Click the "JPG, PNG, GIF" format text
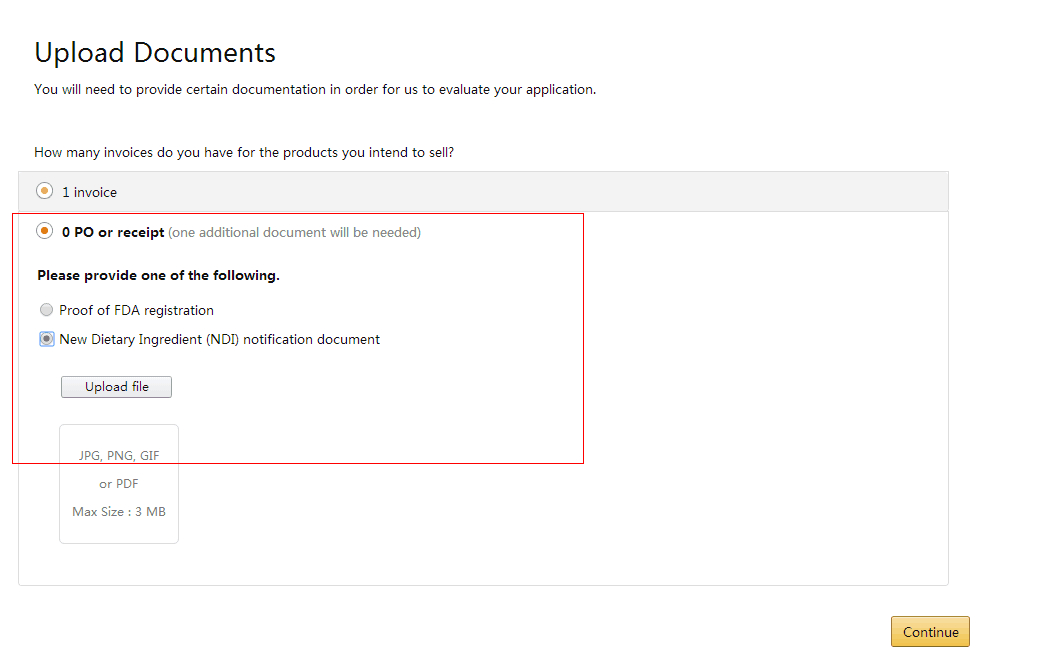The height and width of the screenshot is (657, 1050). click(119, 455)
